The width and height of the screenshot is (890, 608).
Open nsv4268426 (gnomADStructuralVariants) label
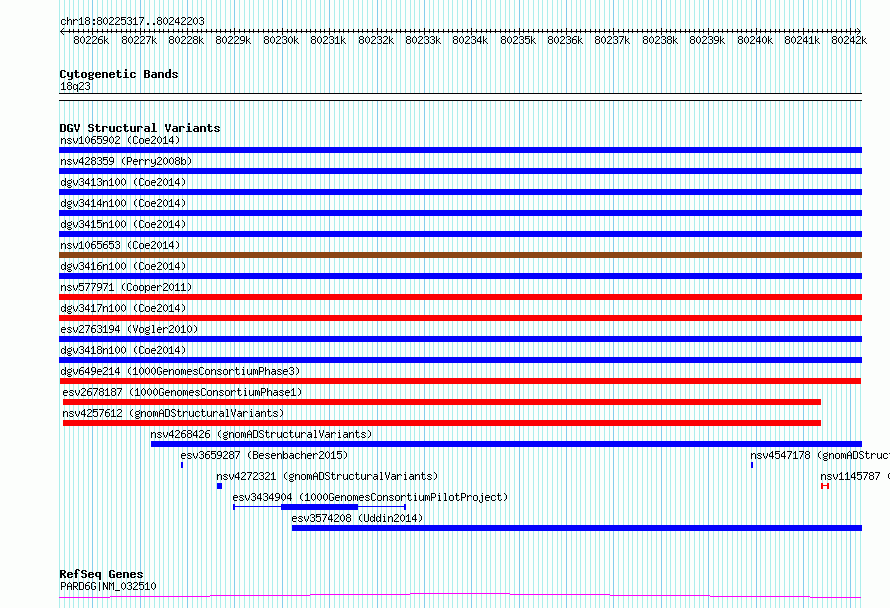(x=261, y=434)
